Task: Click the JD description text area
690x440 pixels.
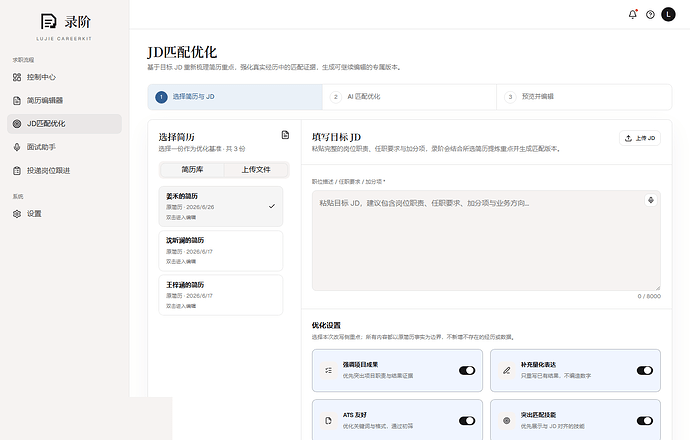Action: pyautogui.click(x=486, y=241)
